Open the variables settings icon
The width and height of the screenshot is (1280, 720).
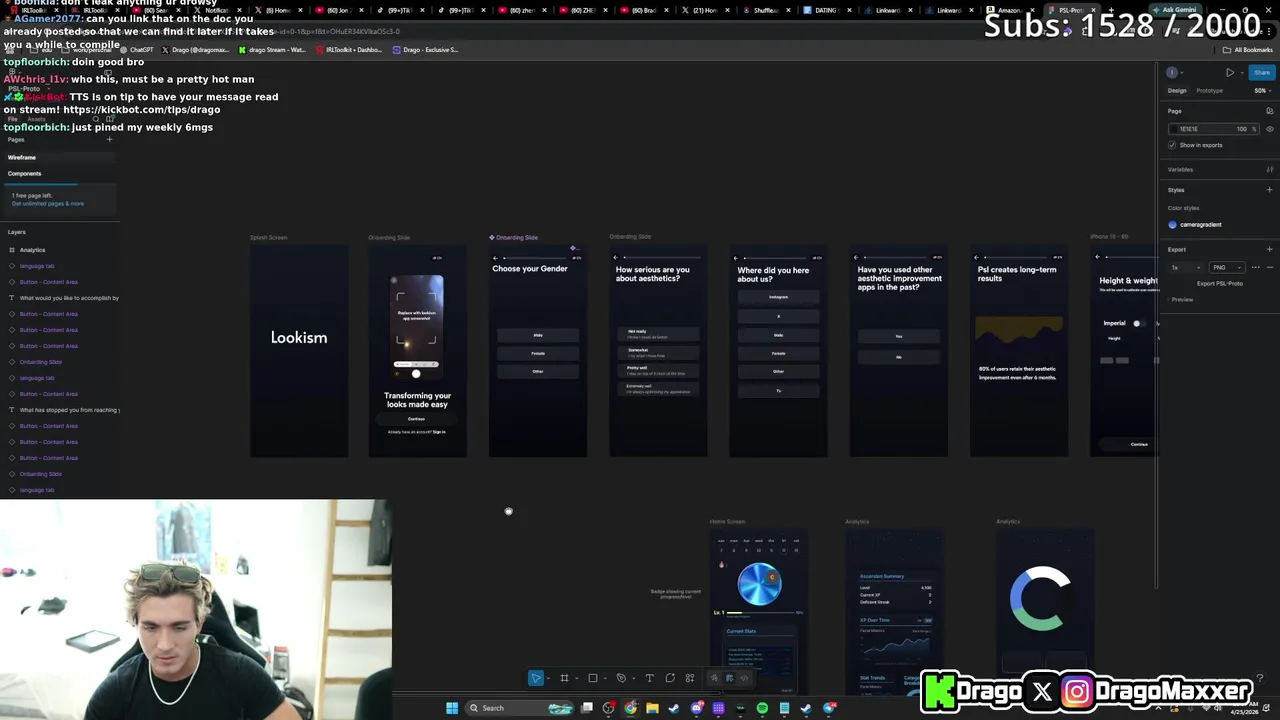(x=1270, y=169)
